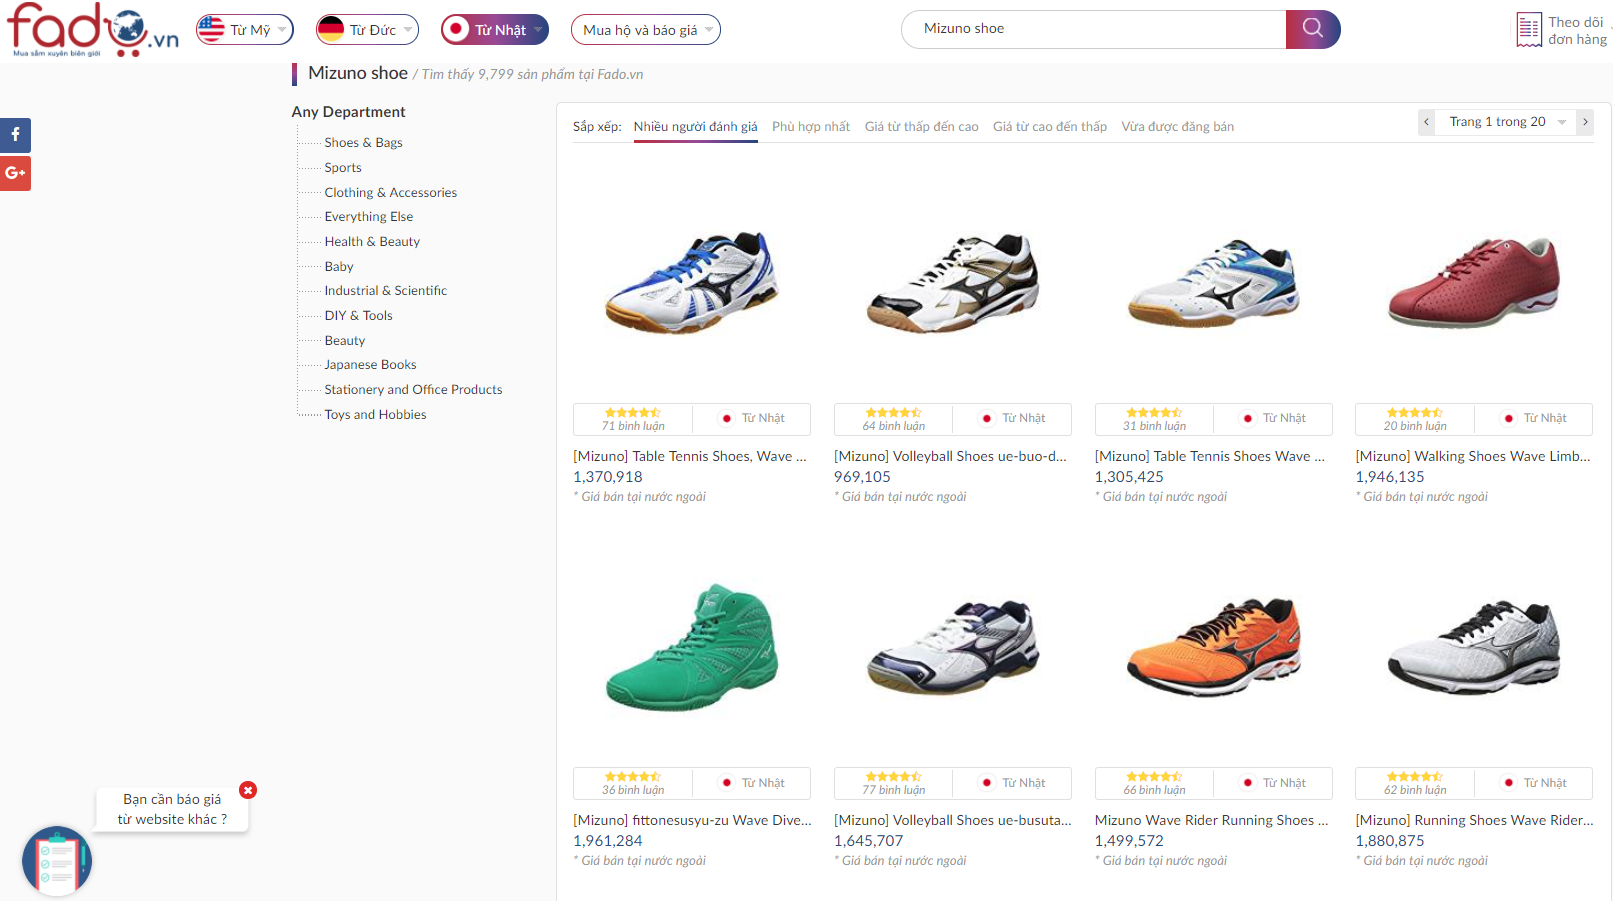This screenshot has width=1613, height=901.
Task: Select Stationery and Office Products department
Action: [x=414, y=390]
